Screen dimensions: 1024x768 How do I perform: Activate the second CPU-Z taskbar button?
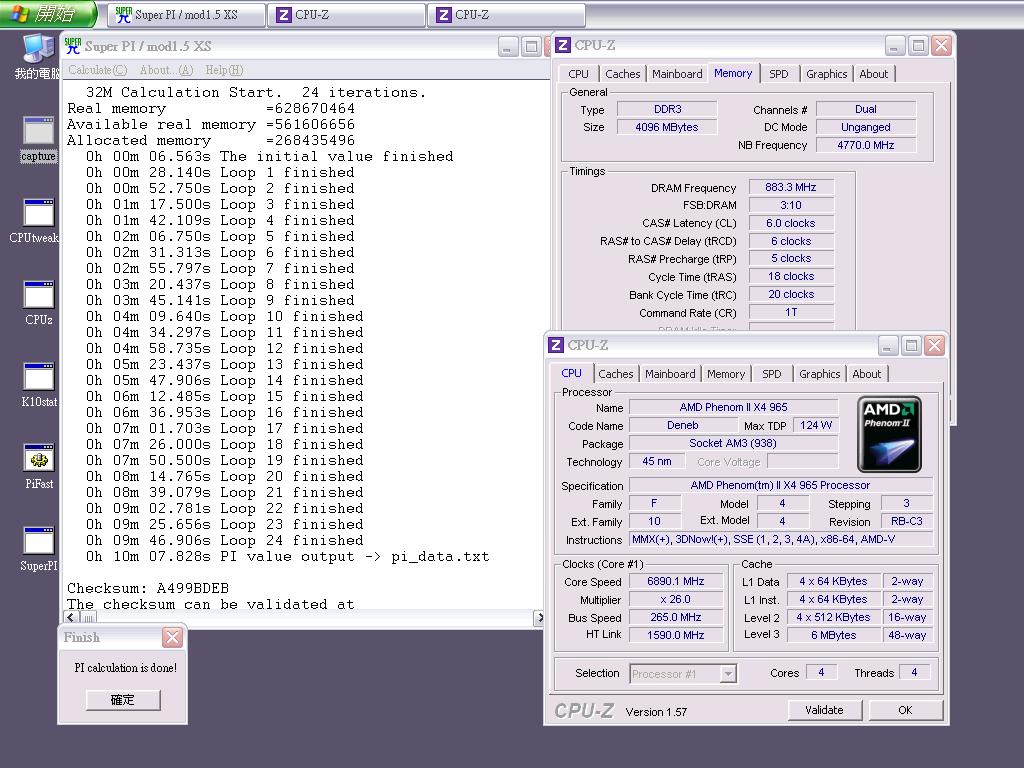pyautogui.click(x=506, y=15)
